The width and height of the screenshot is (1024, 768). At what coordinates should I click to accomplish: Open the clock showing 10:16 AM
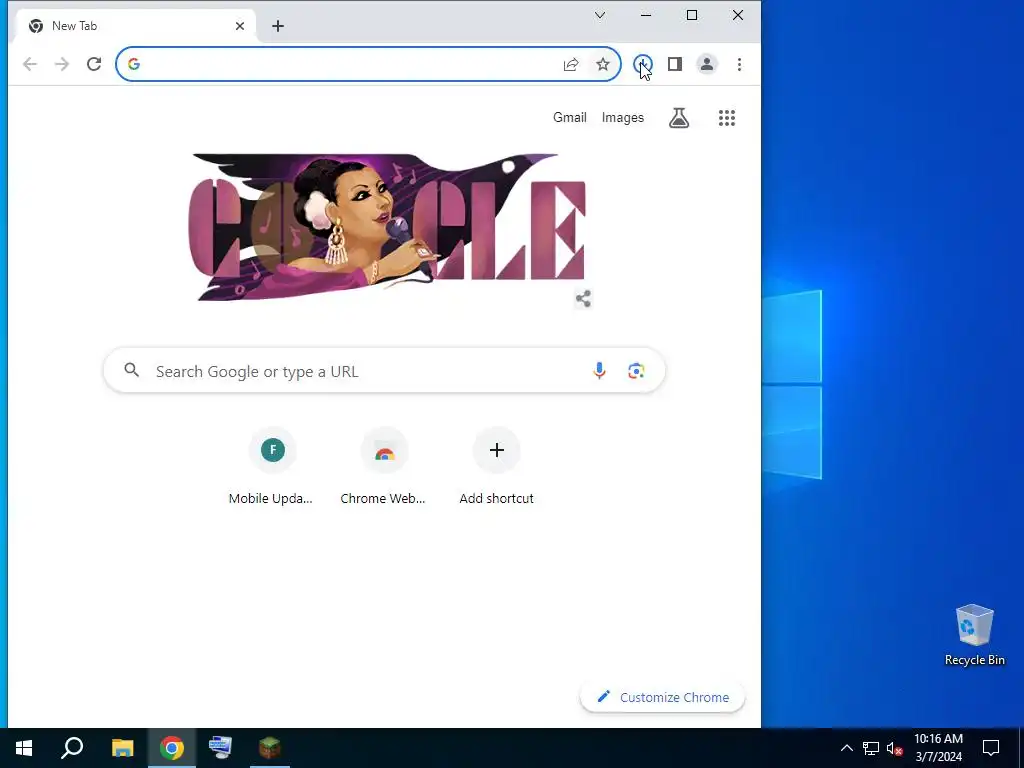(938, 748)
